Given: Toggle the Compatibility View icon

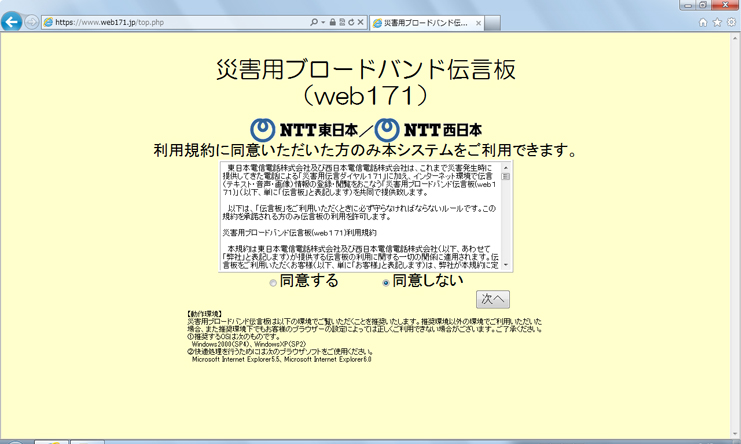Looking at the screenshot, I should [x=342, y=22].
